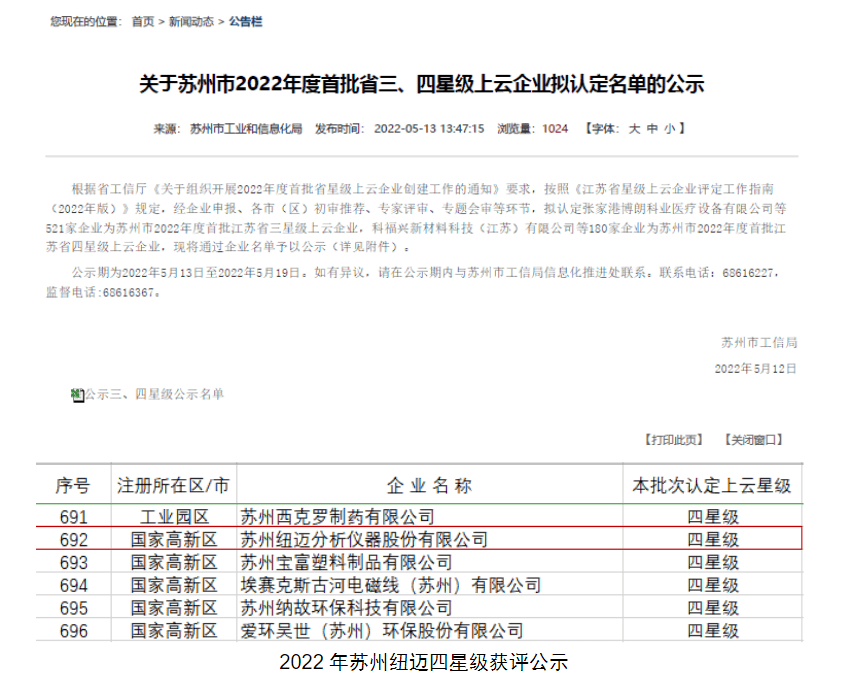The height and width of the screenshot is (689, 856).
Task: Click the 打印此页 print button
Action: click(674, 440)
